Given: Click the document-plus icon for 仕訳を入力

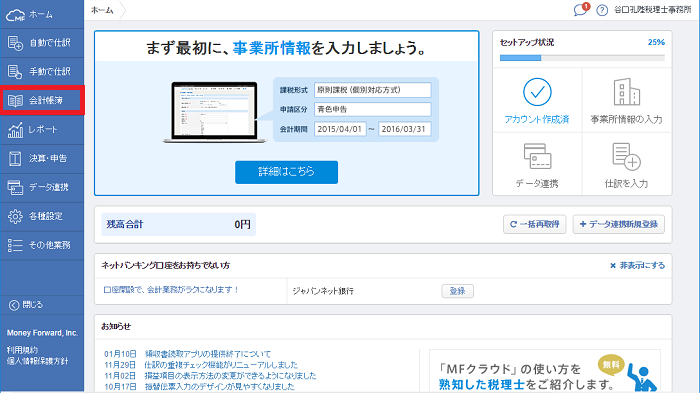Looking at the screenshot, I should 627,156.
